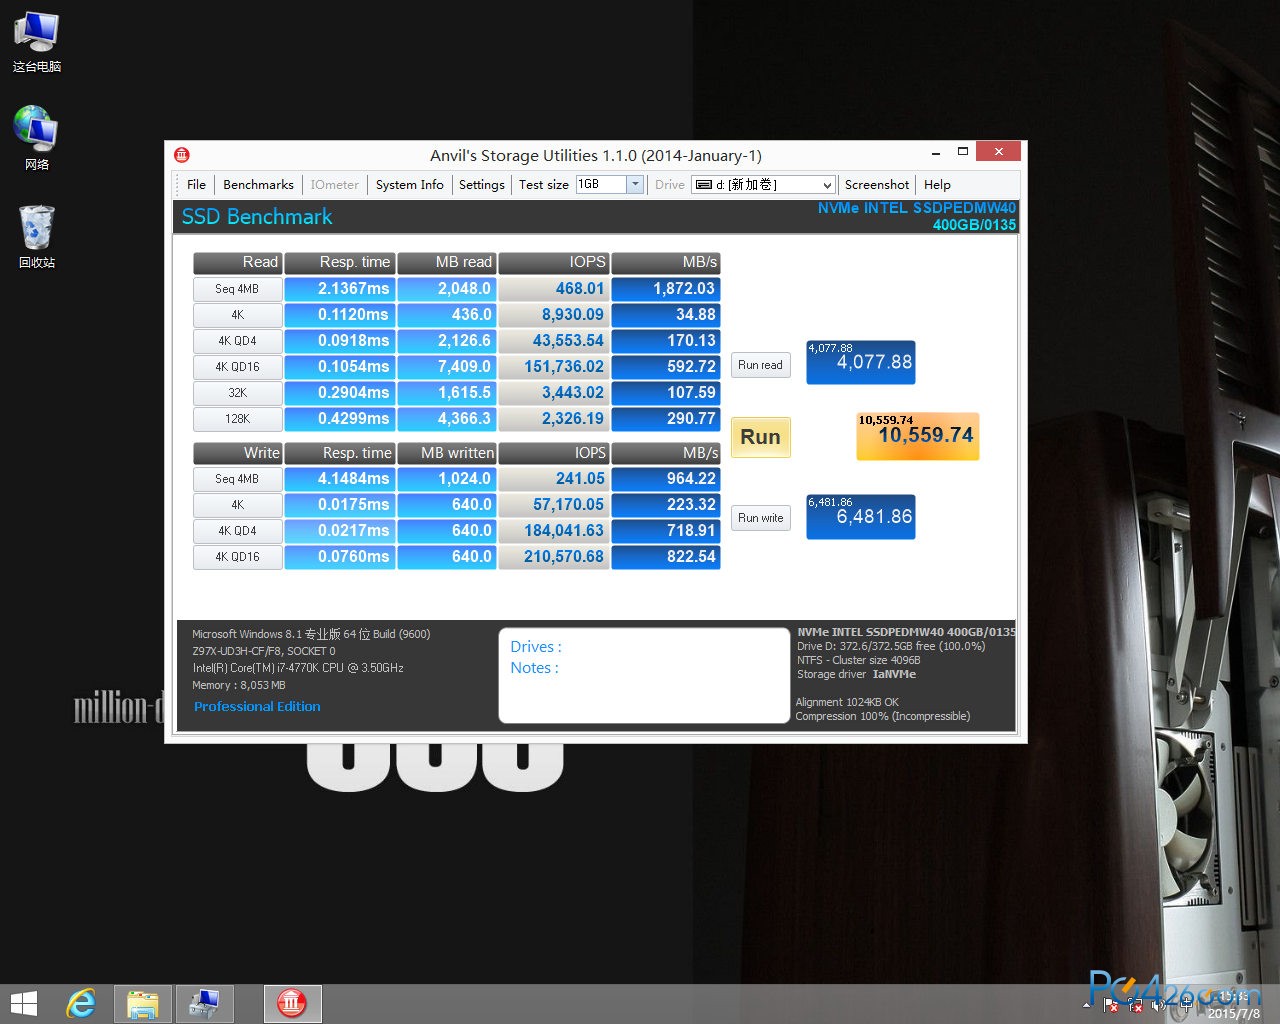
Task: Open the Help menu
Action: (937, 185)
